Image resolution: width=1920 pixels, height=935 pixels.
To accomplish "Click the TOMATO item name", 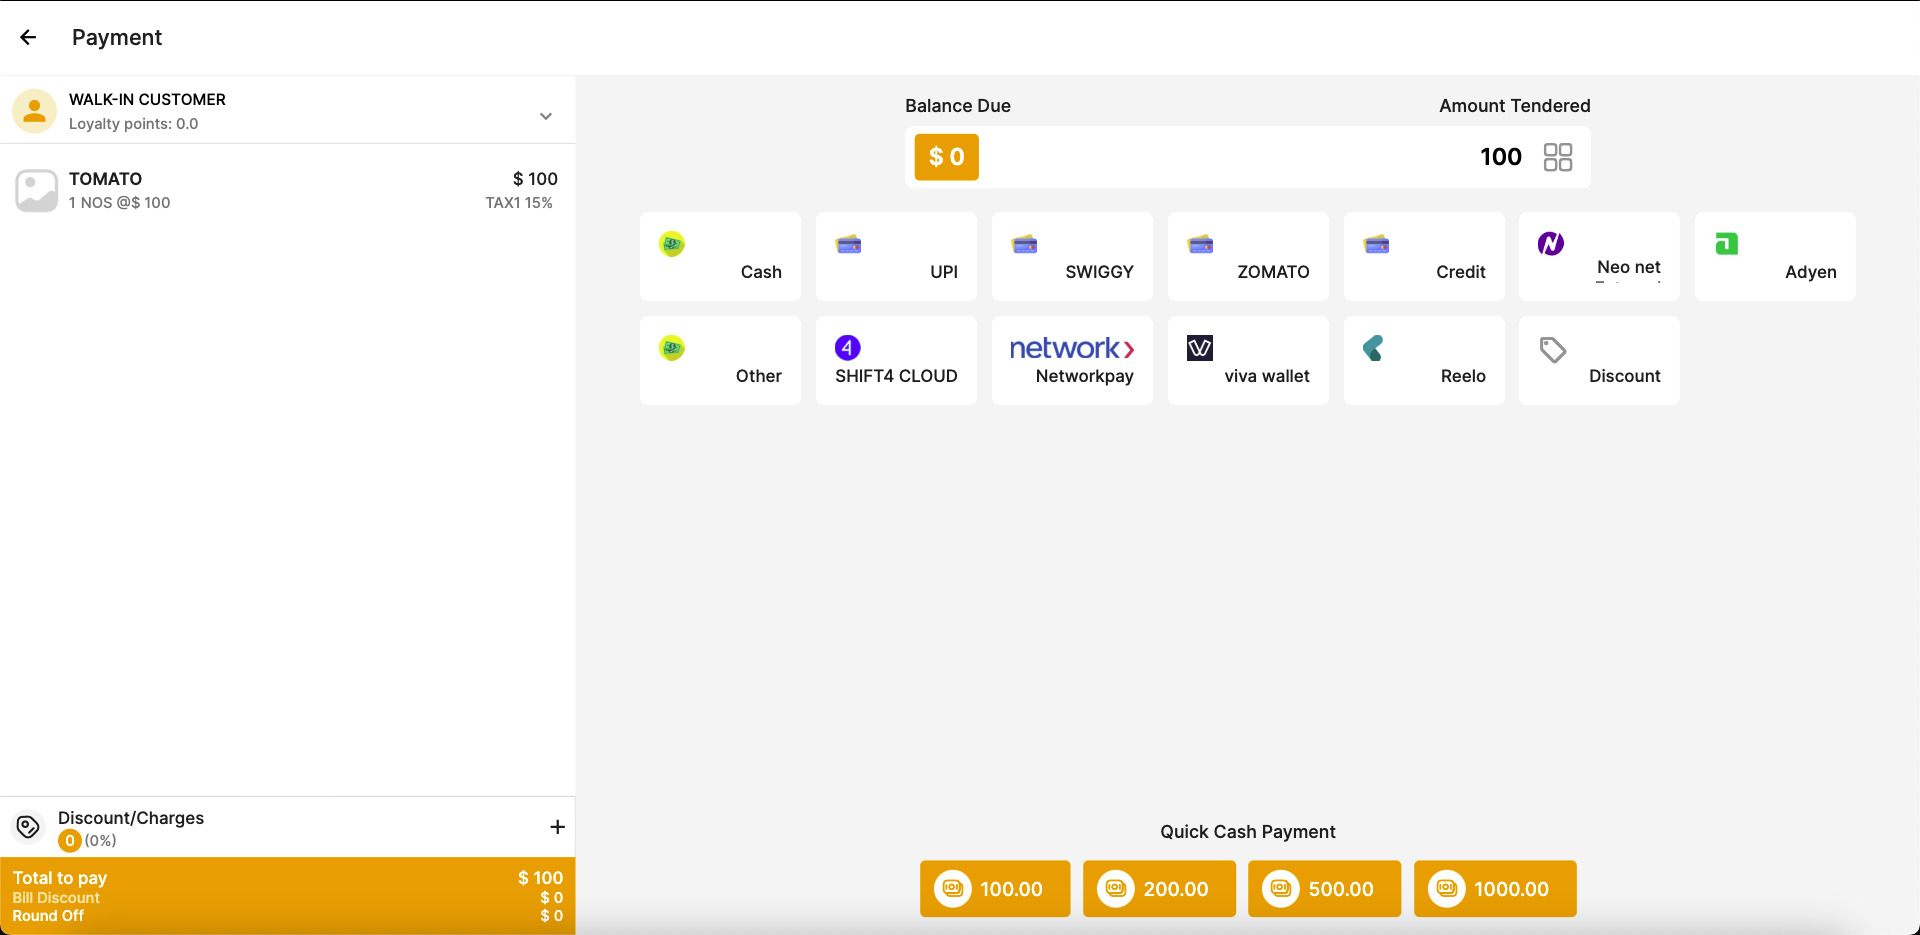I will point(105,179).
